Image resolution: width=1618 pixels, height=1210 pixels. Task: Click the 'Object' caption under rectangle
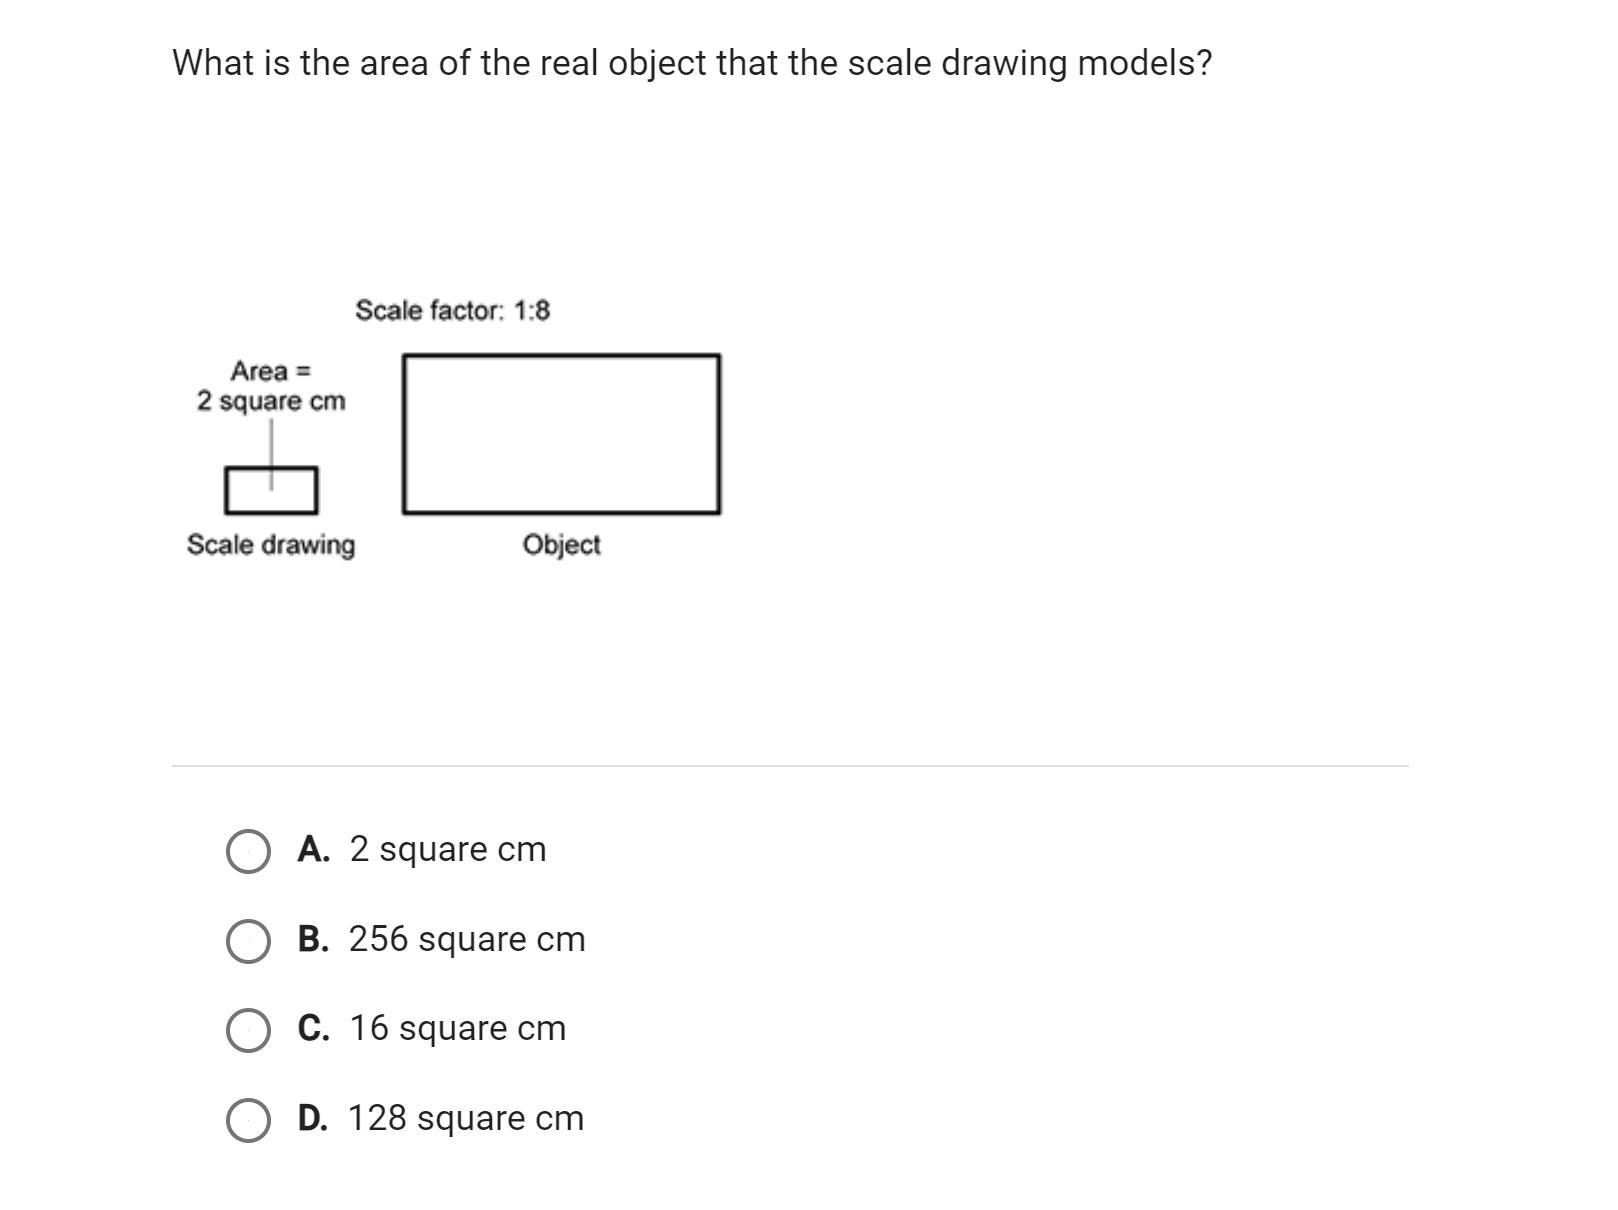(561, 545)
